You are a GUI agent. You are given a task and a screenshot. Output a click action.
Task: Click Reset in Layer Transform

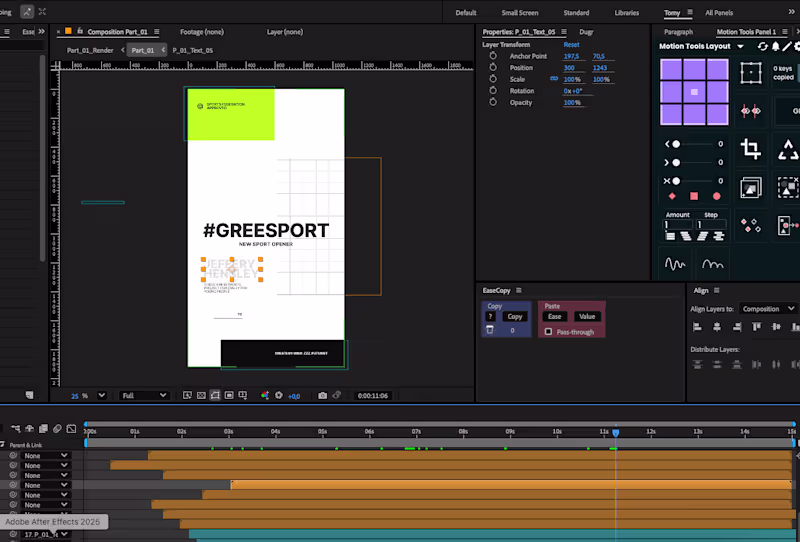[571, 44]
